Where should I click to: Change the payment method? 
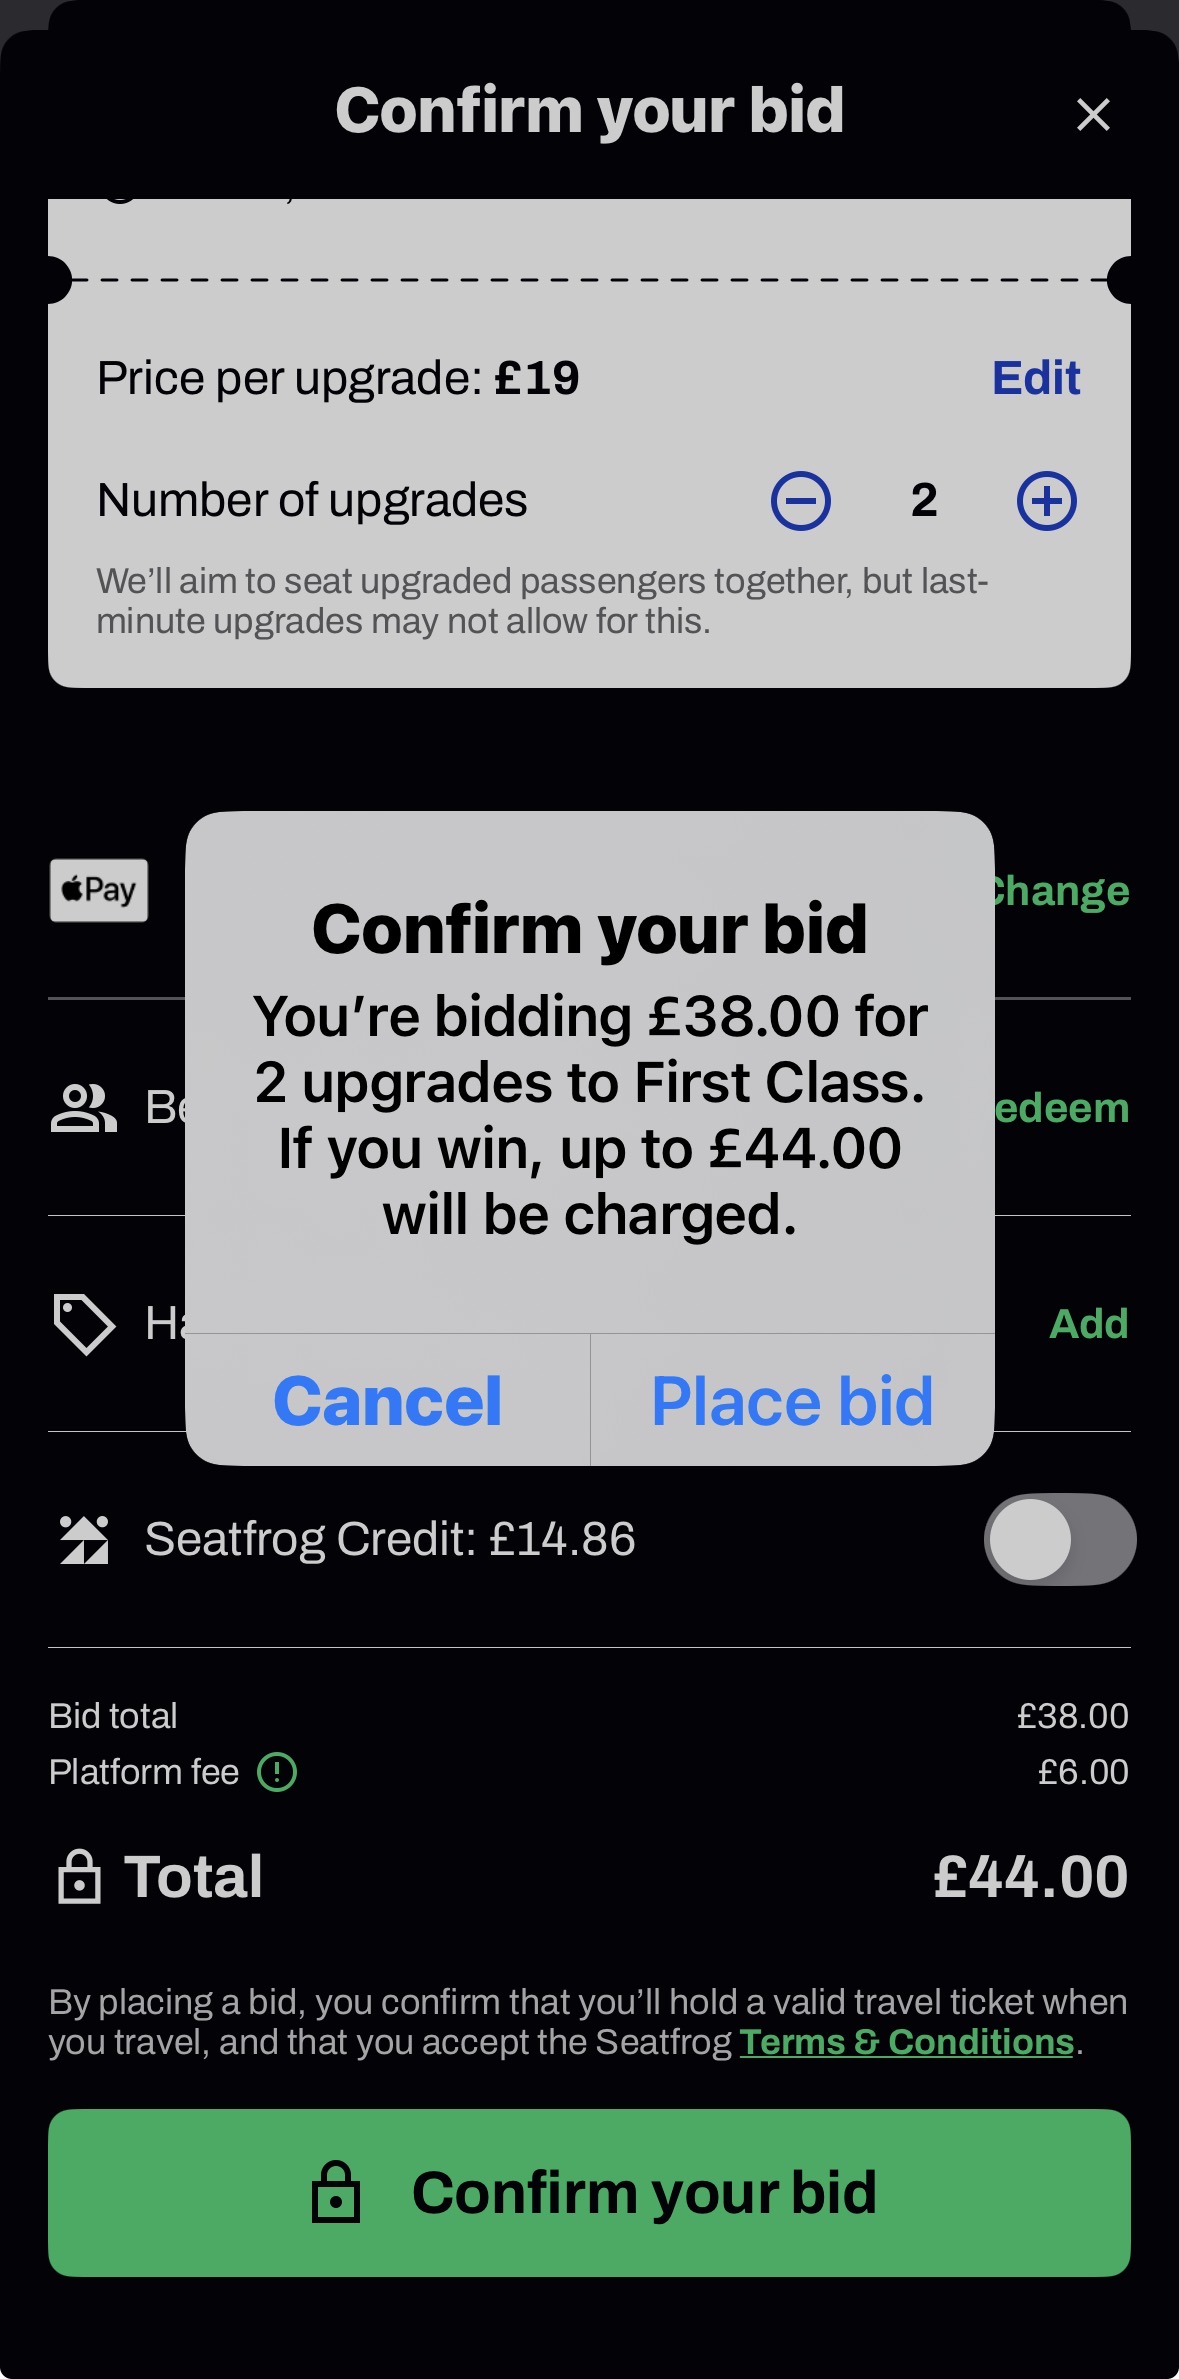coord(1060,891)
